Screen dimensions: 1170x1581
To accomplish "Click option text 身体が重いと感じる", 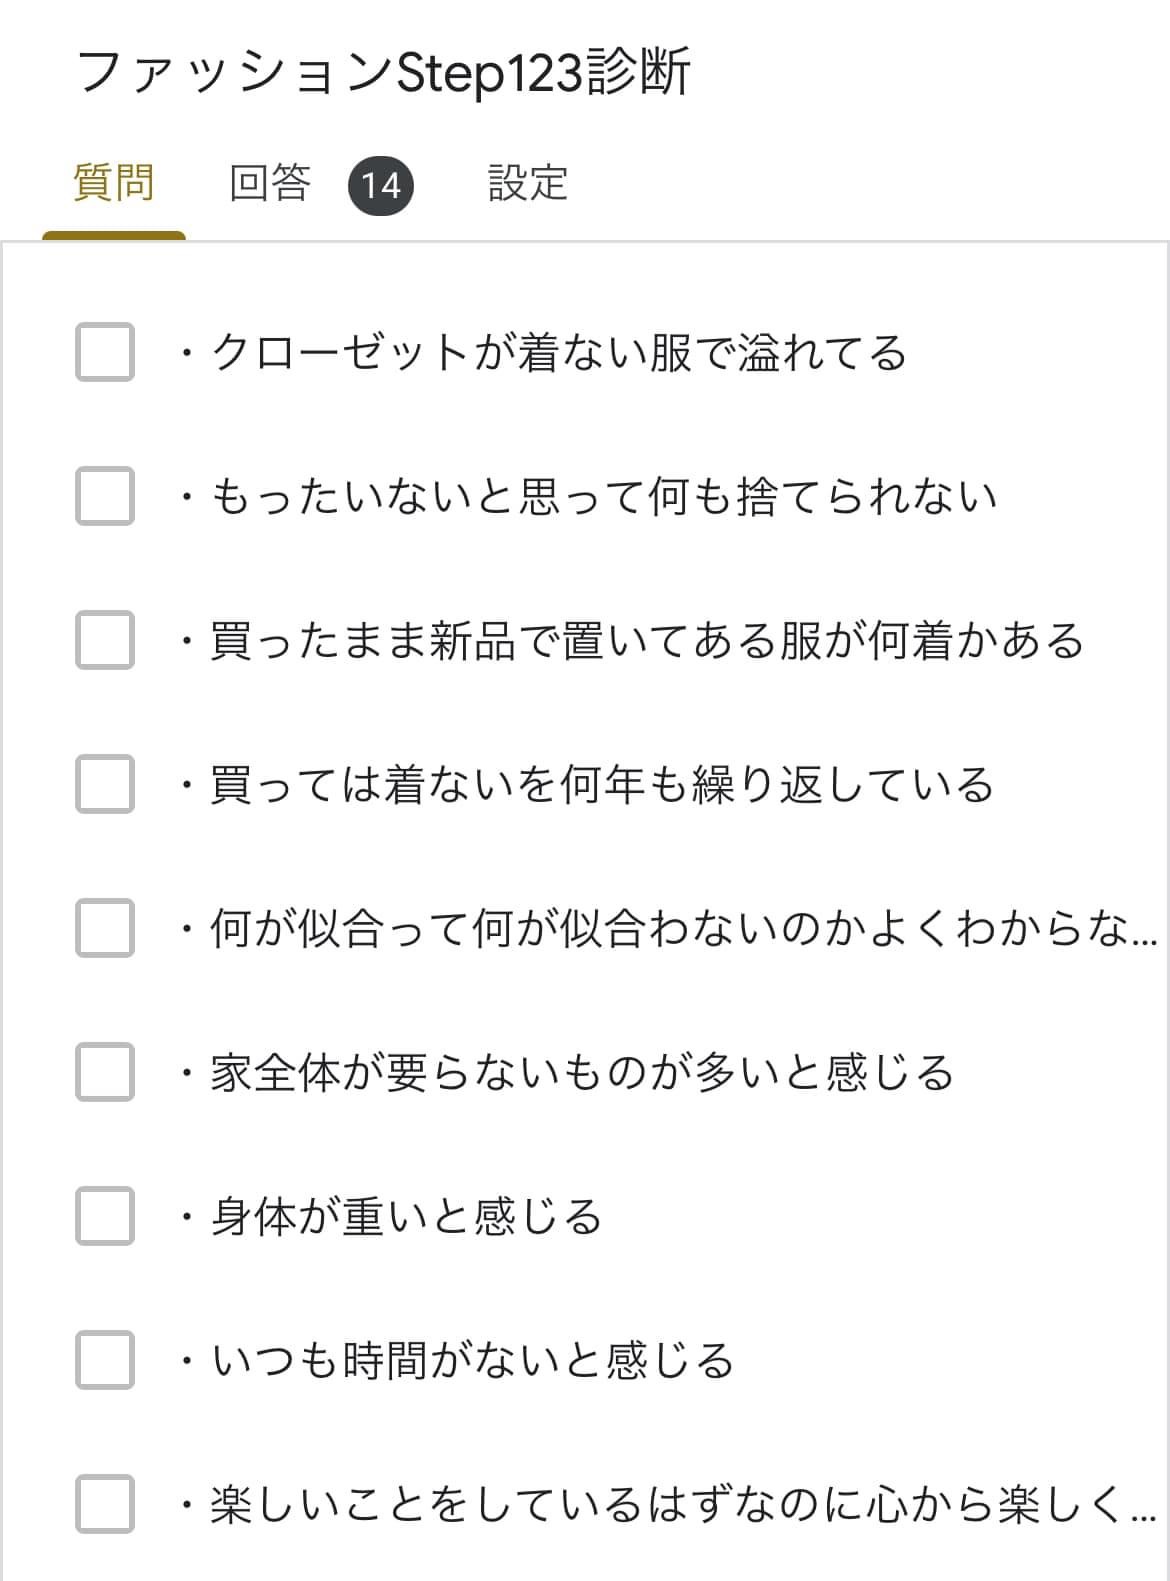I will pyautogui.click(x=406, y=1217).
